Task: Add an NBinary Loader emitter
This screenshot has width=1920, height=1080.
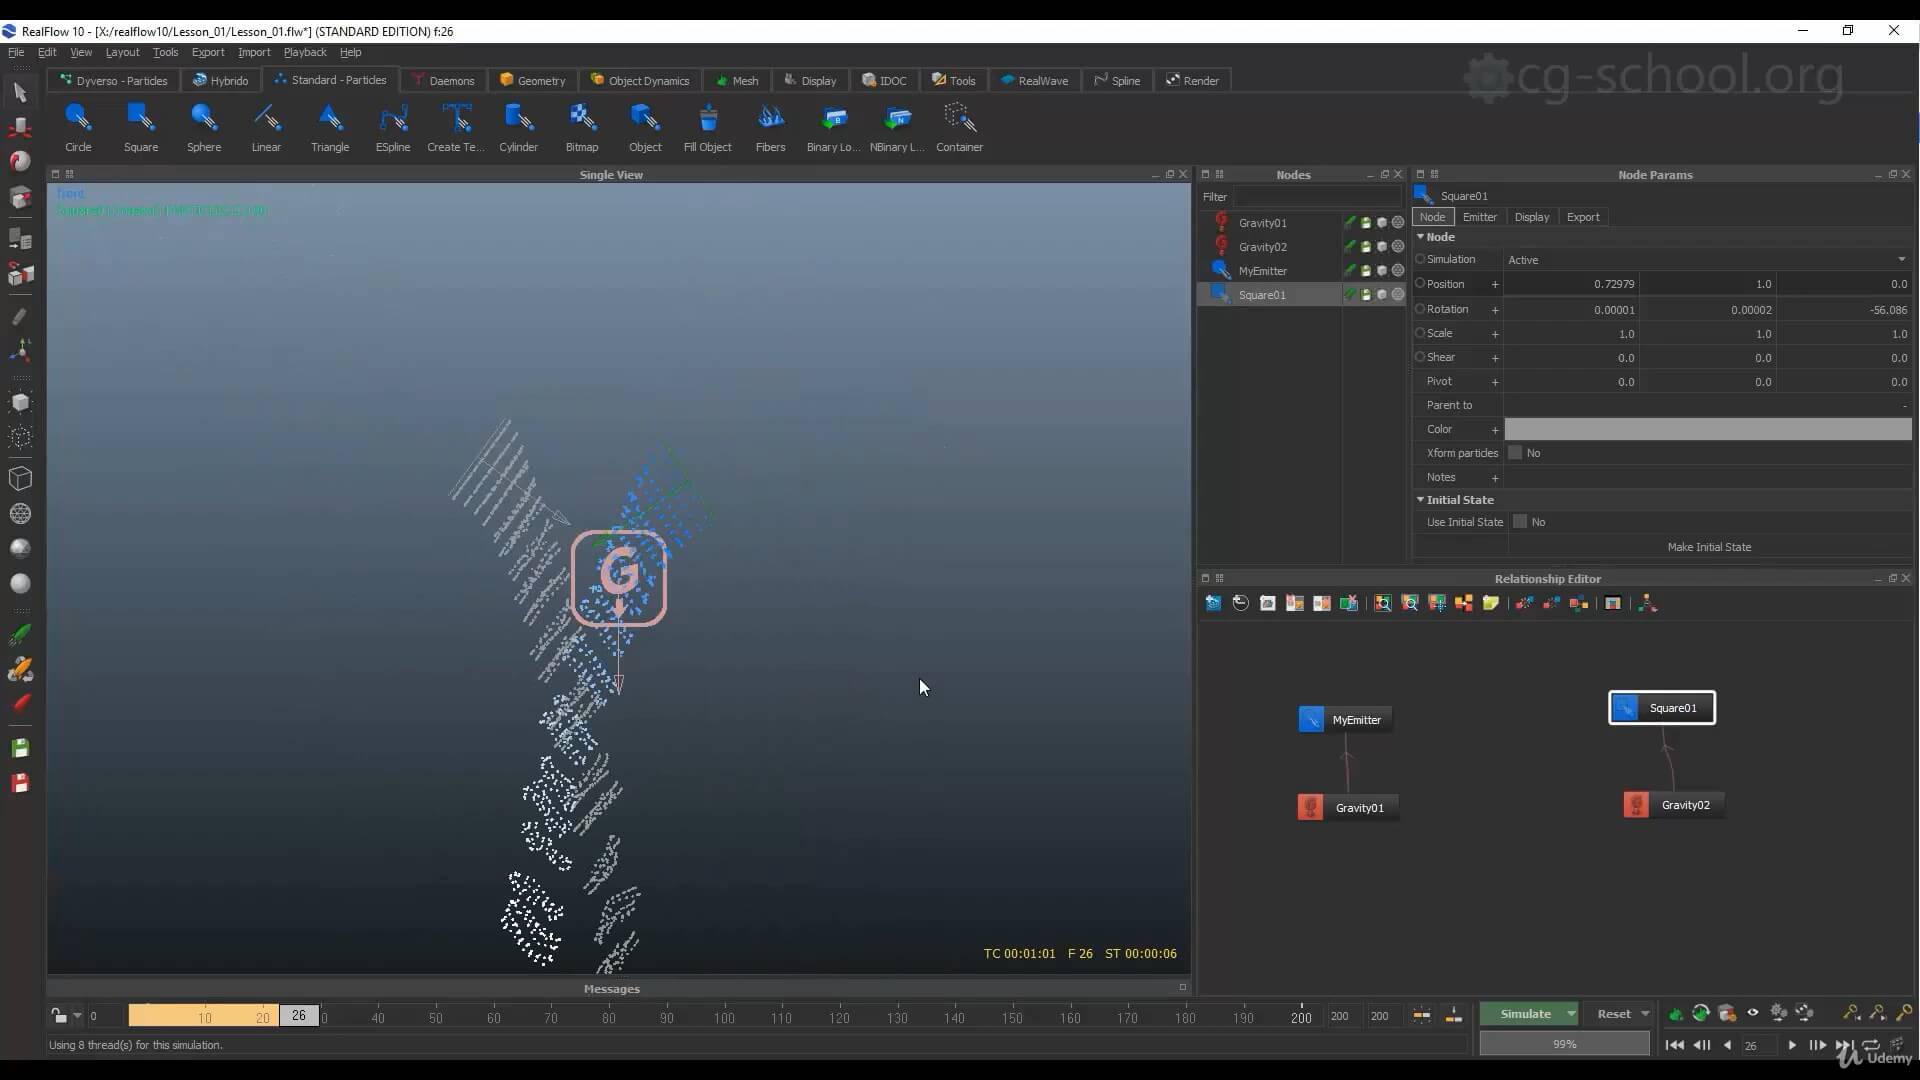Action: point(897,127)
